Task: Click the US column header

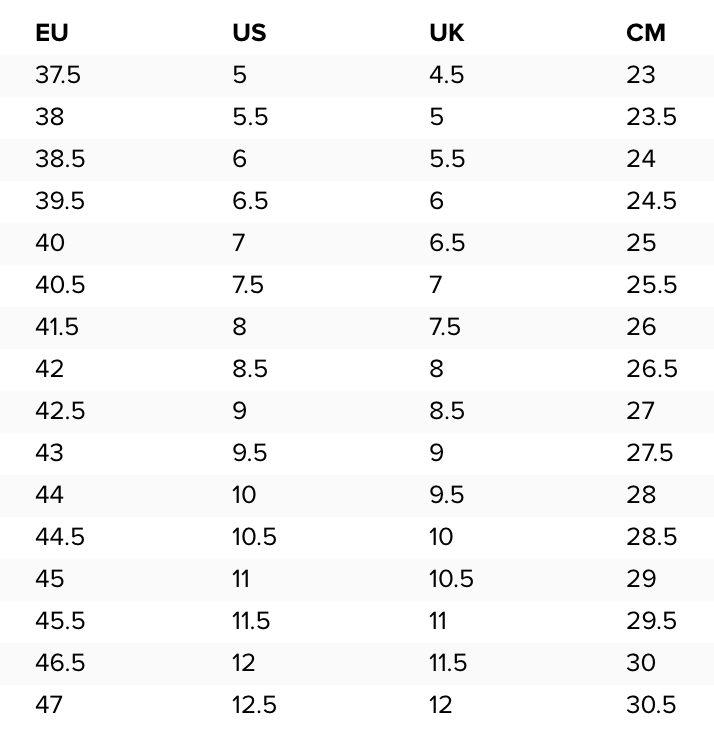Action: [x=249, y=33]
